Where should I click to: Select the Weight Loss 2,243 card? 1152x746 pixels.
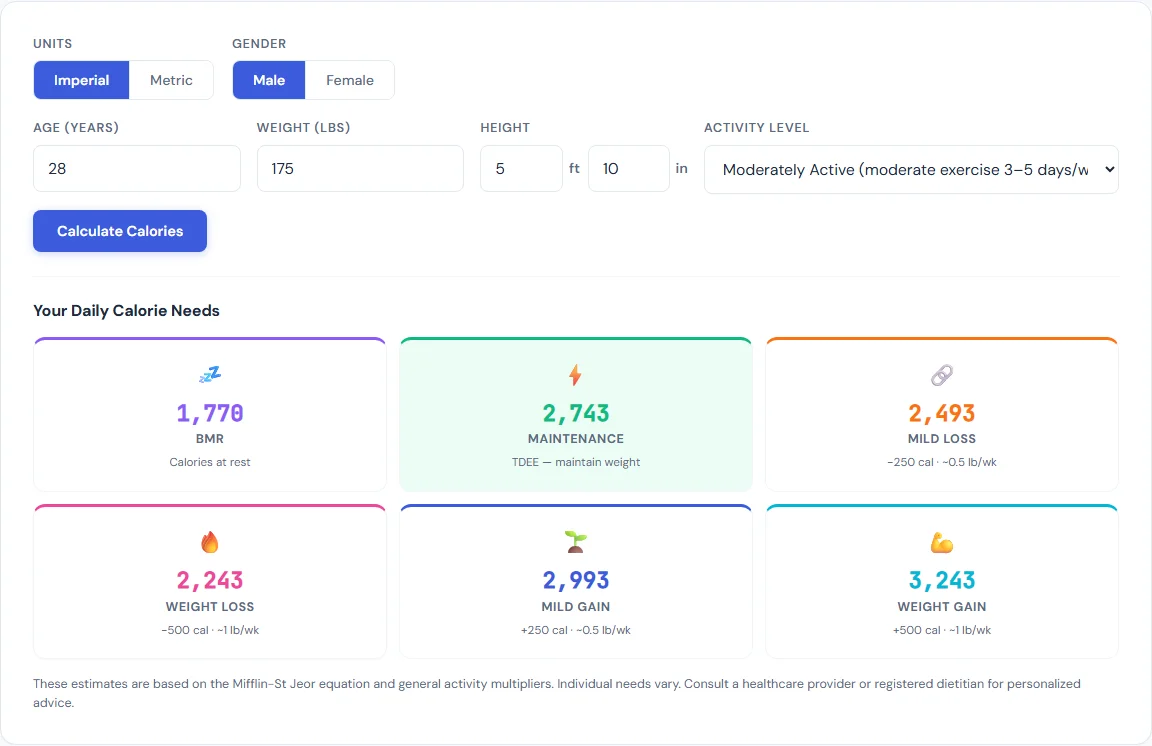click(x=209, y=581)
